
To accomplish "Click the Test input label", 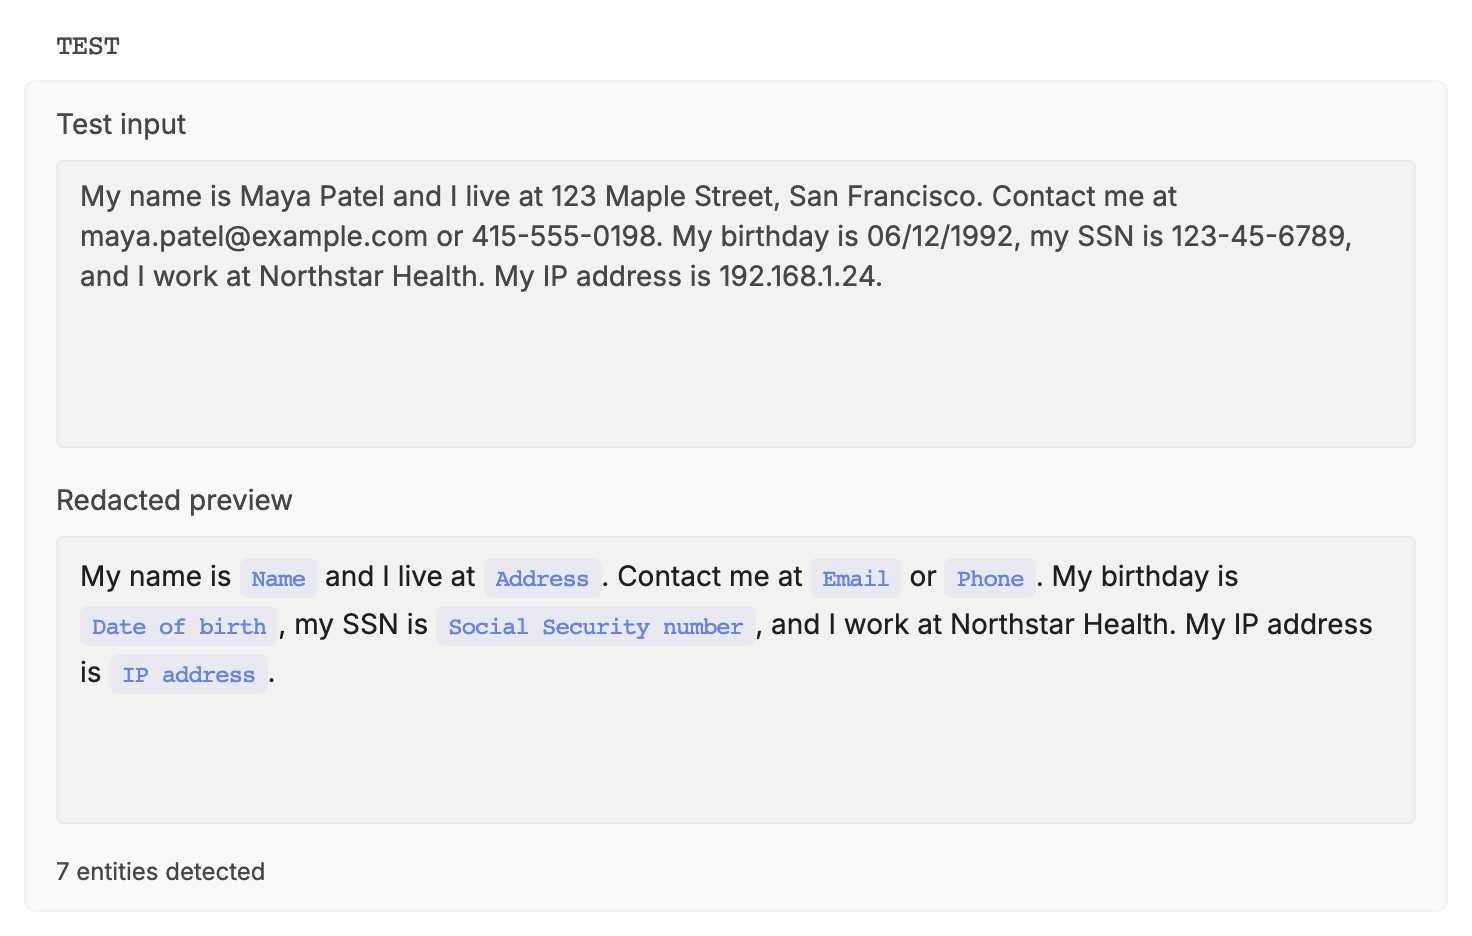I will click(121, 124).
